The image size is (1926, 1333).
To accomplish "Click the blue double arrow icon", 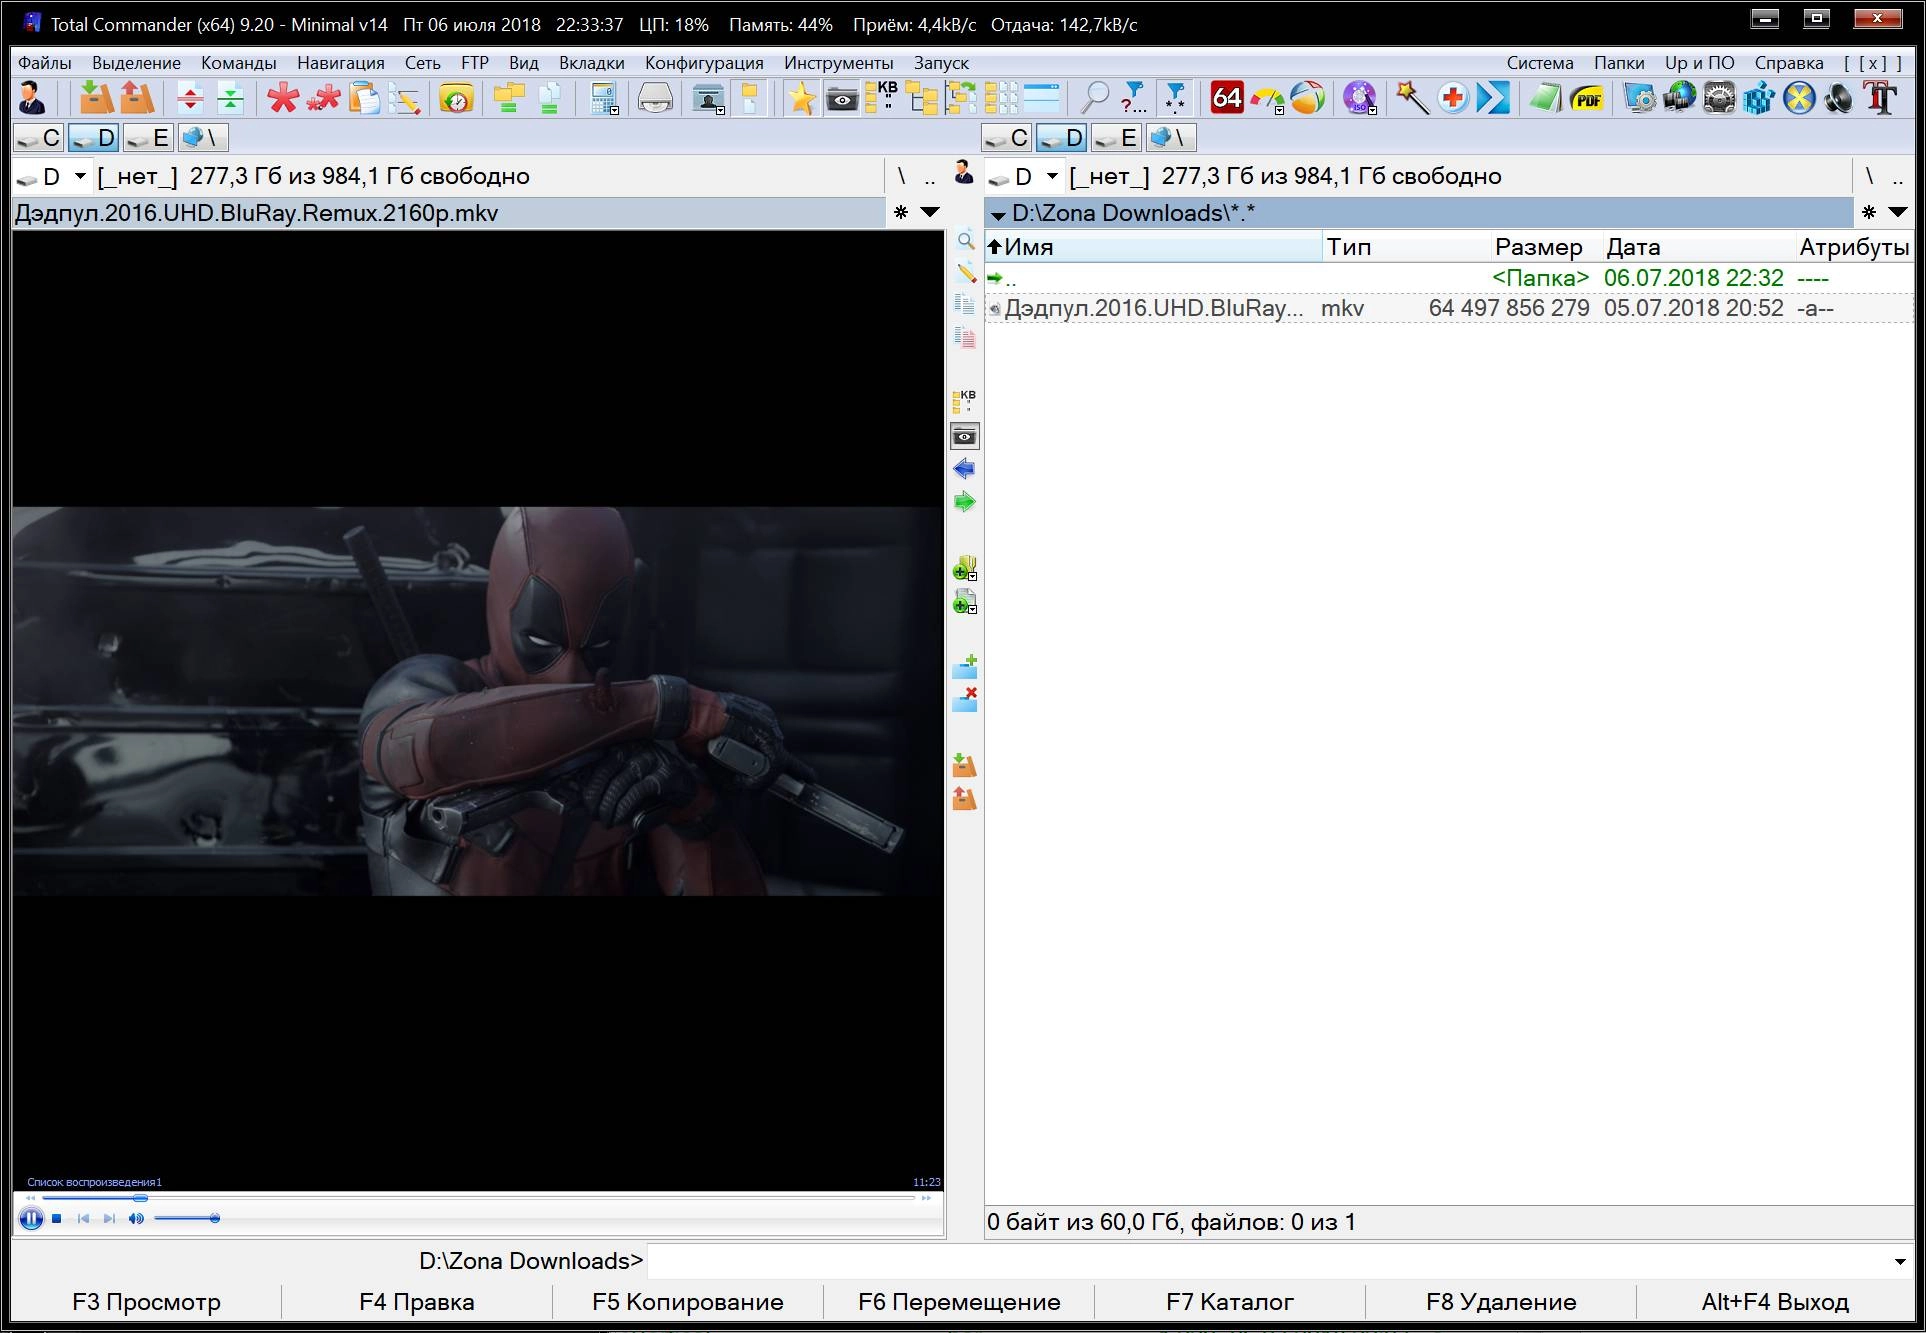I will point(1493,98).
